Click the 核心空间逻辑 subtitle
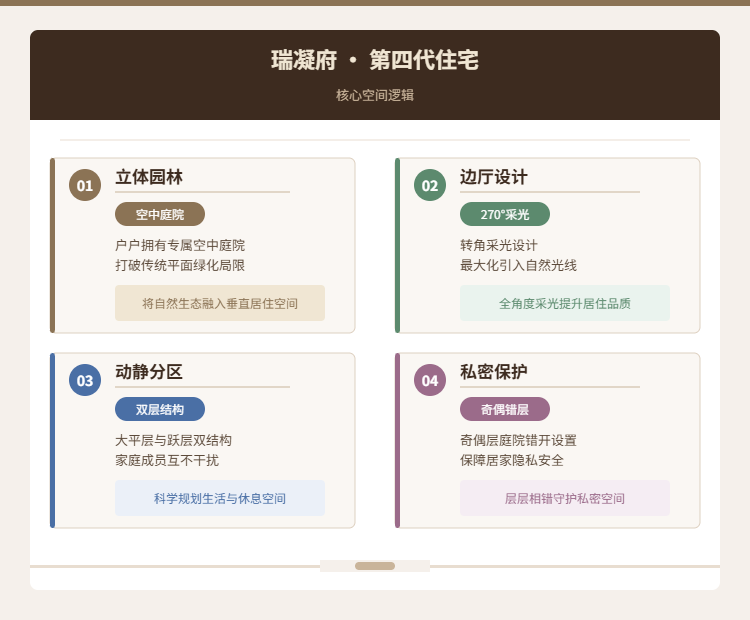 coord(375,95)
